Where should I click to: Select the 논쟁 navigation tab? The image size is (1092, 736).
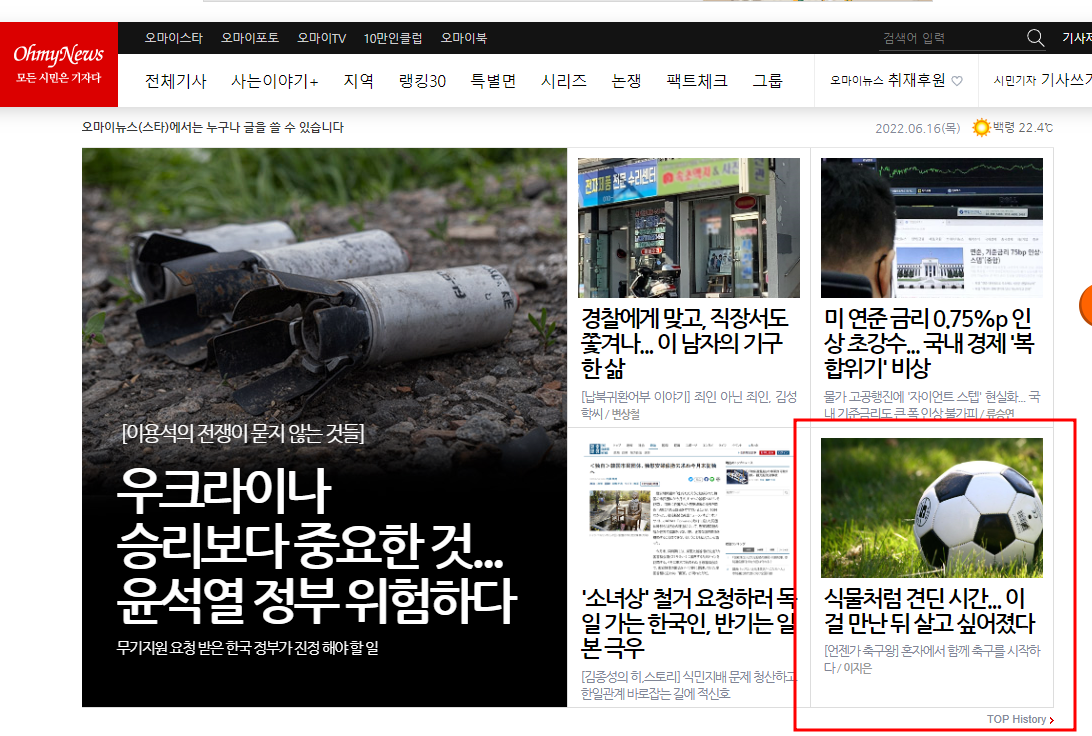626,81
